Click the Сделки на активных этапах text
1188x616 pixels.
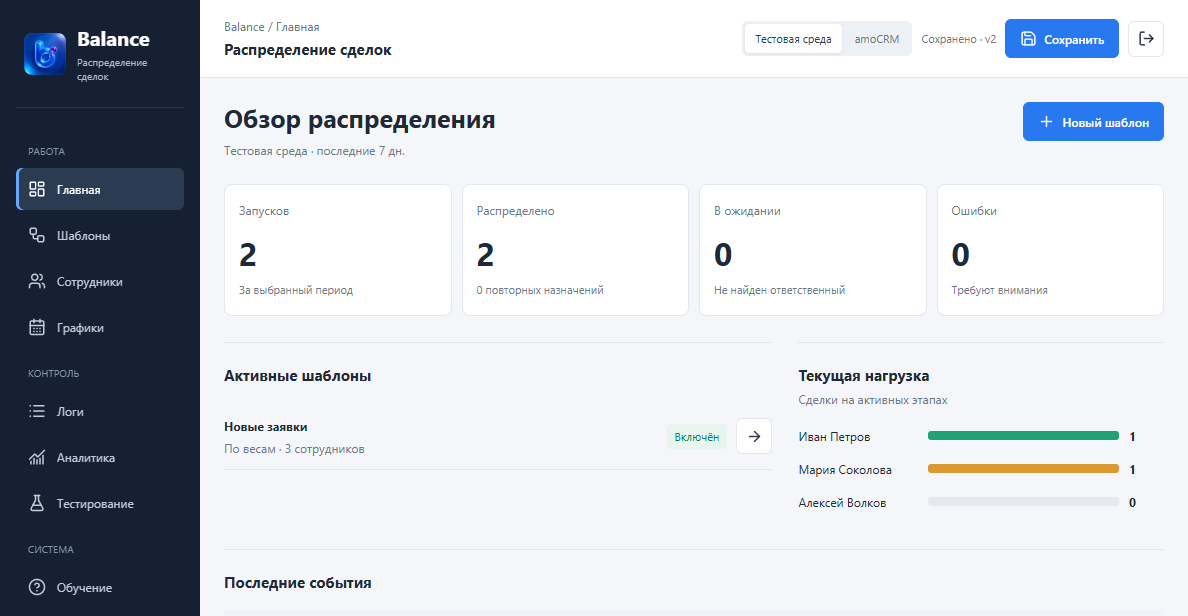click(873, 400)
